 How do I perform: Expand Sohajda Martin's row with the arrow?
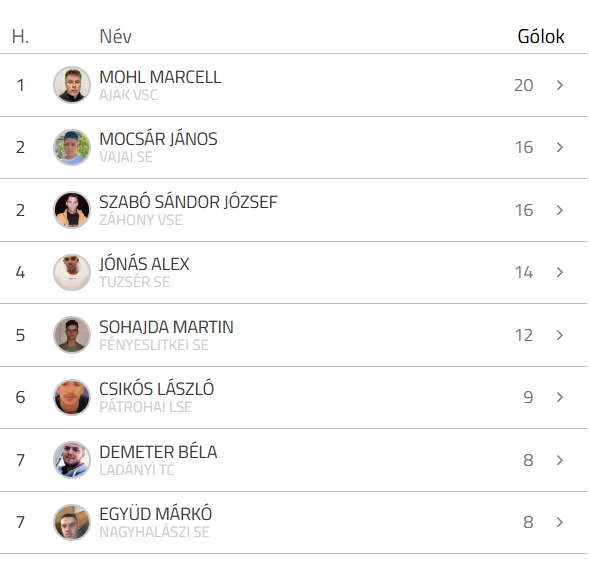(560, 335)
